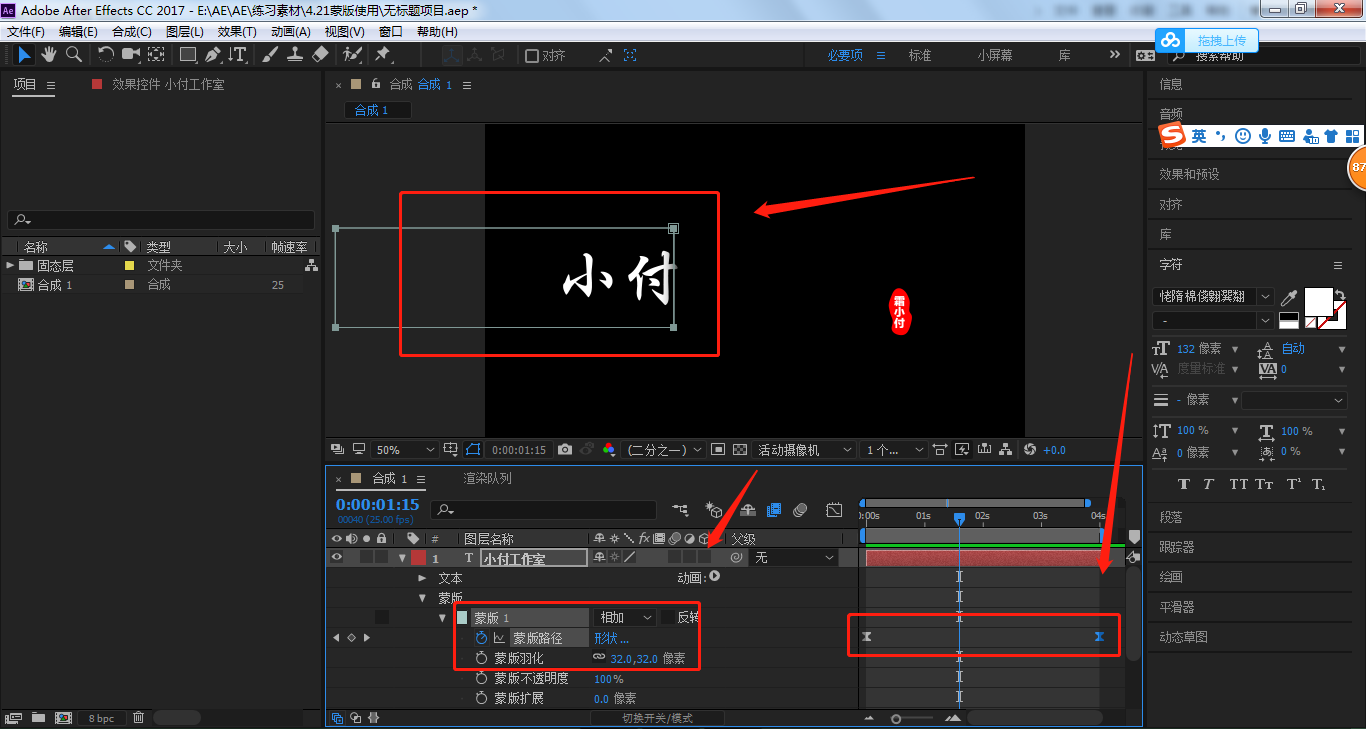Click the timeline zoom slider
Screen dimensions: 1366x729
point(897,718)
